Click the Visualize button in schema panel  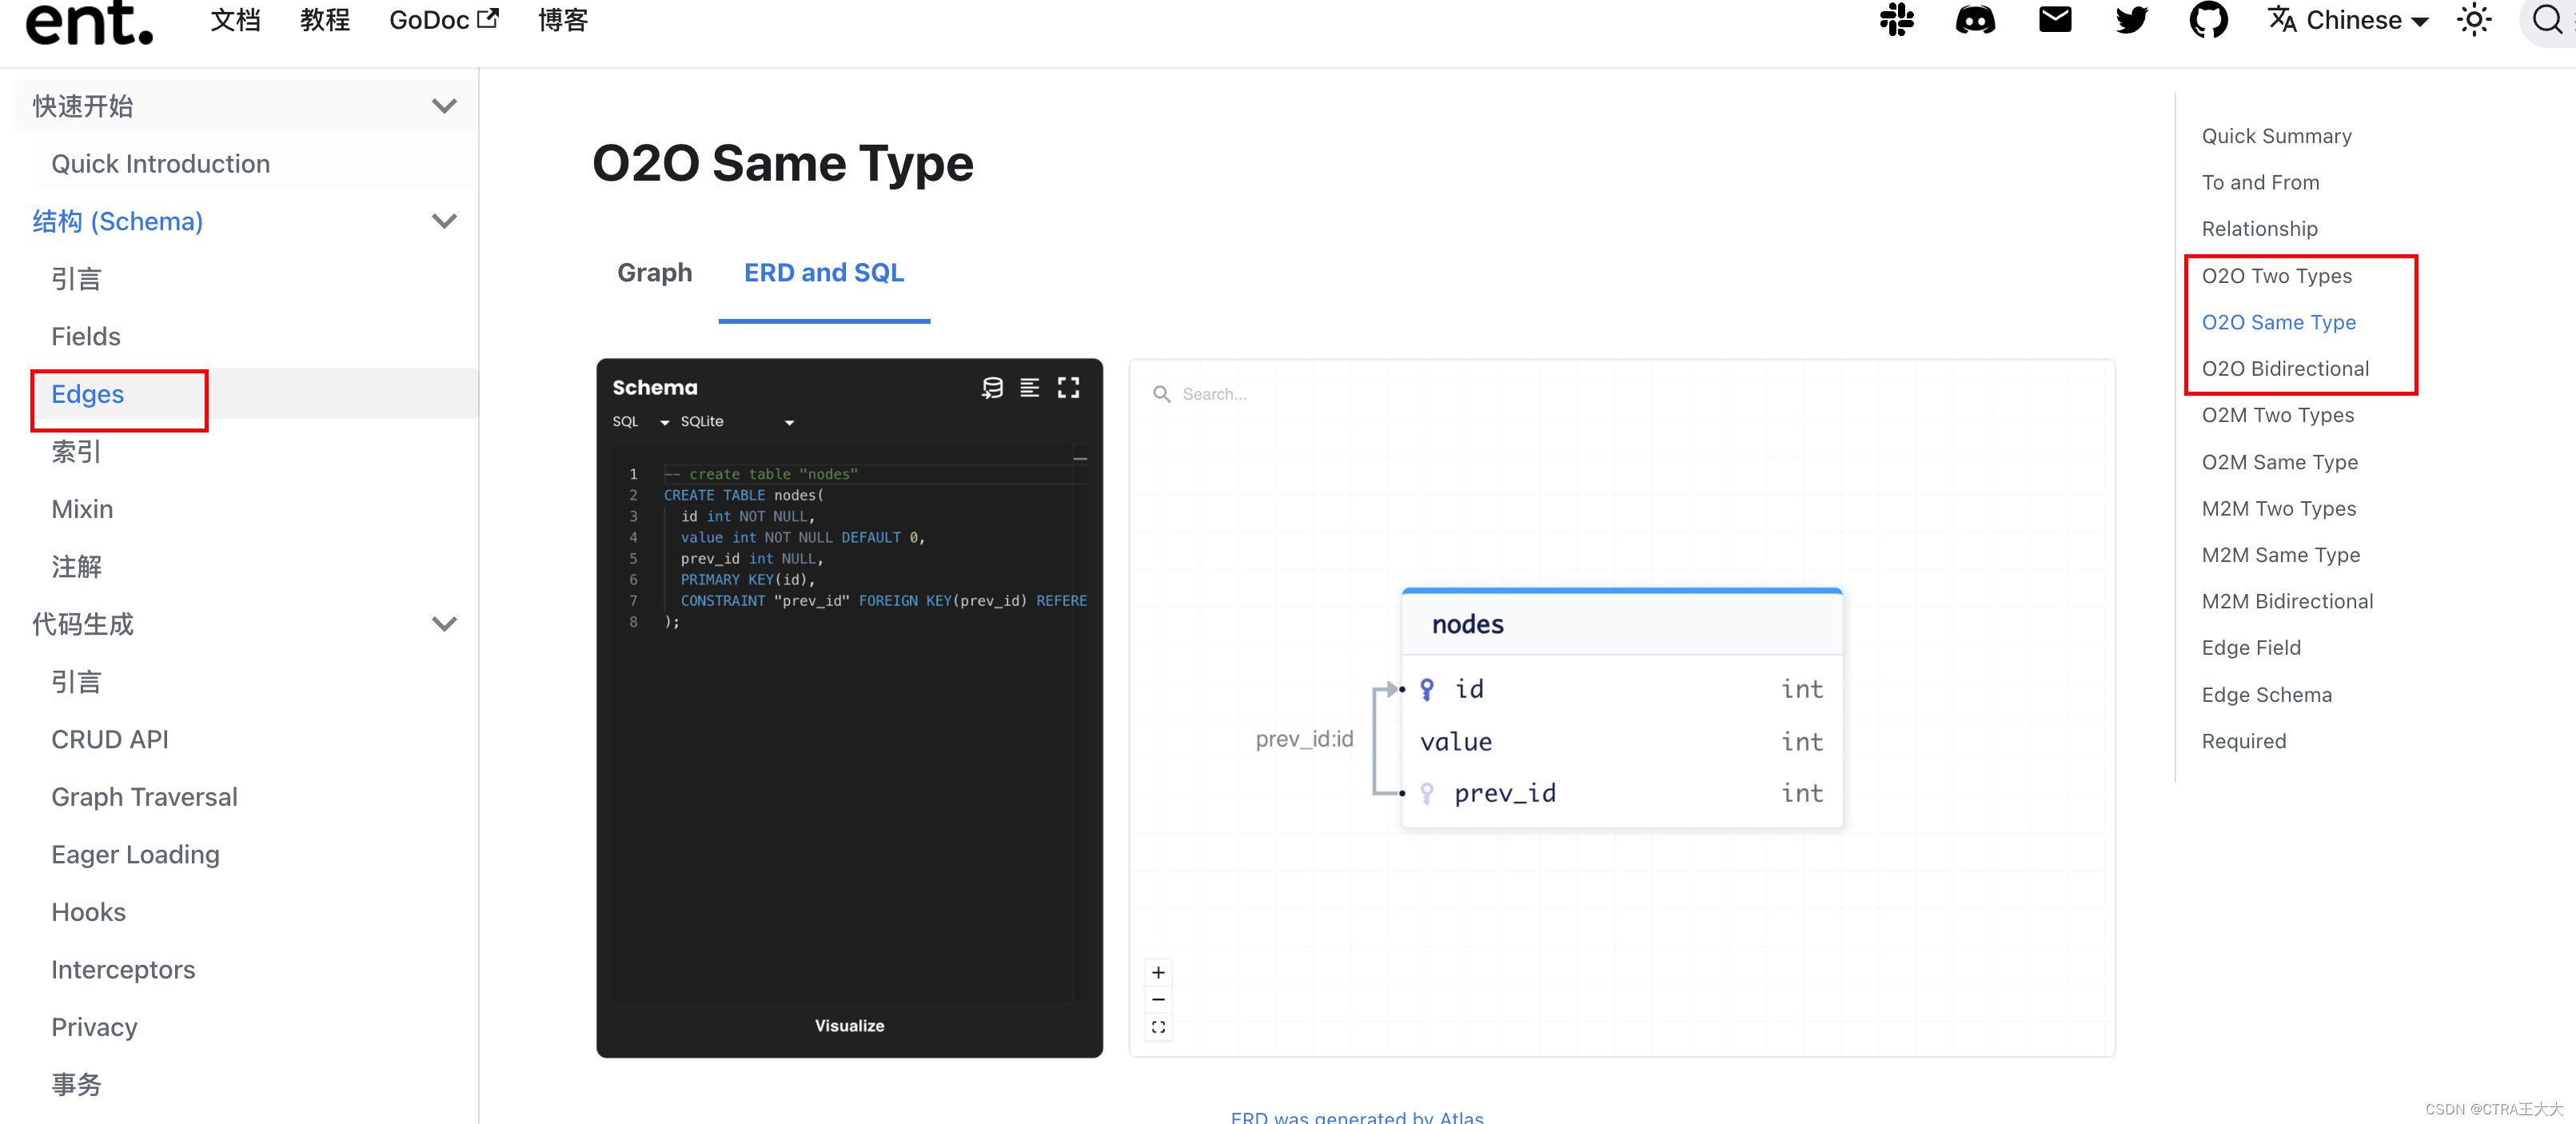846,1024
